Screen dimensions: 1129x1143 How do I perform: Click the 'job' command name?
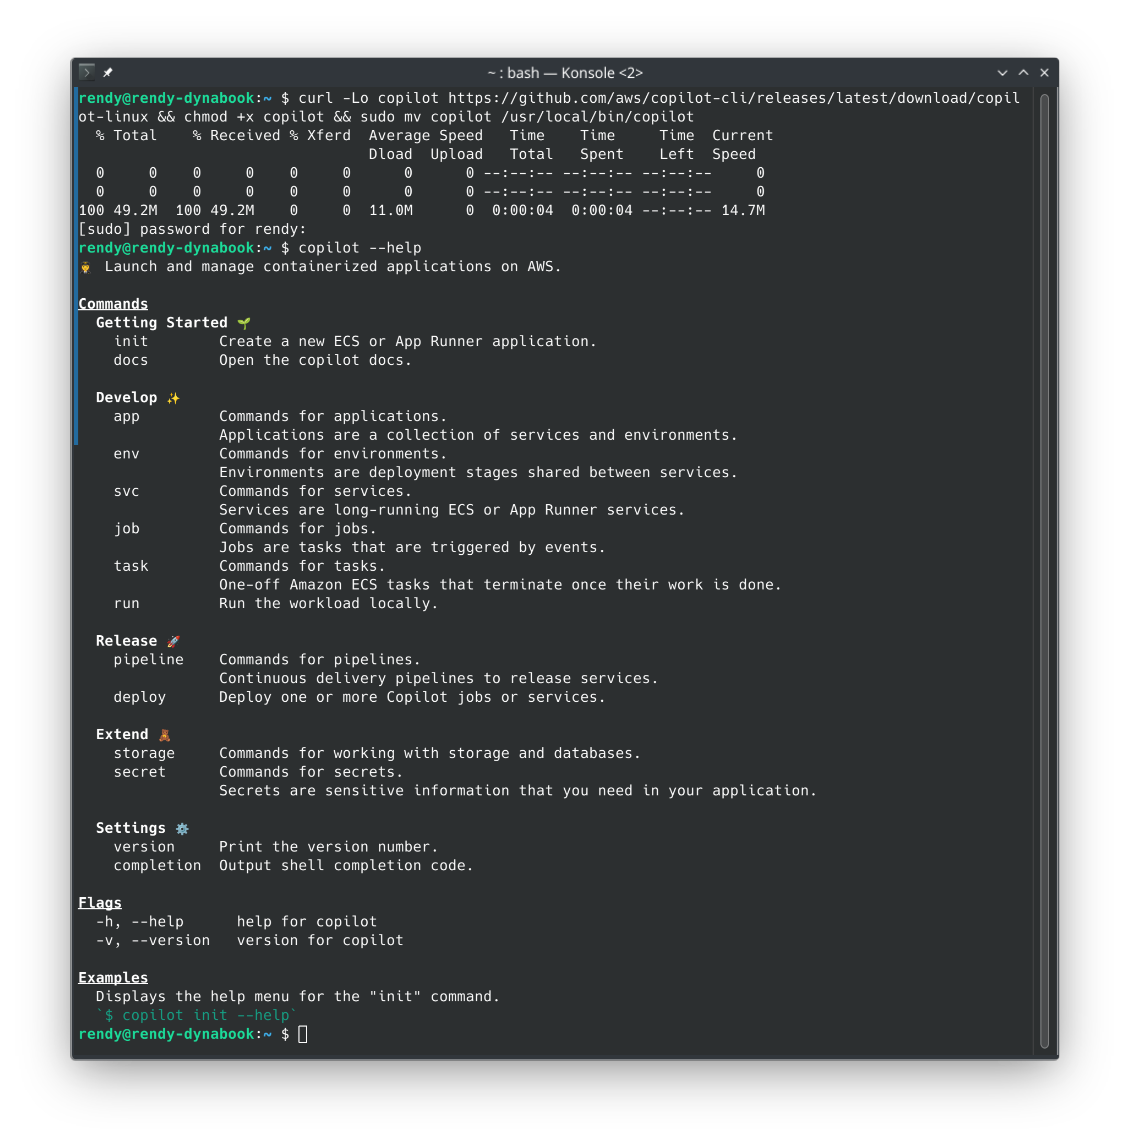tap(126, 528)
